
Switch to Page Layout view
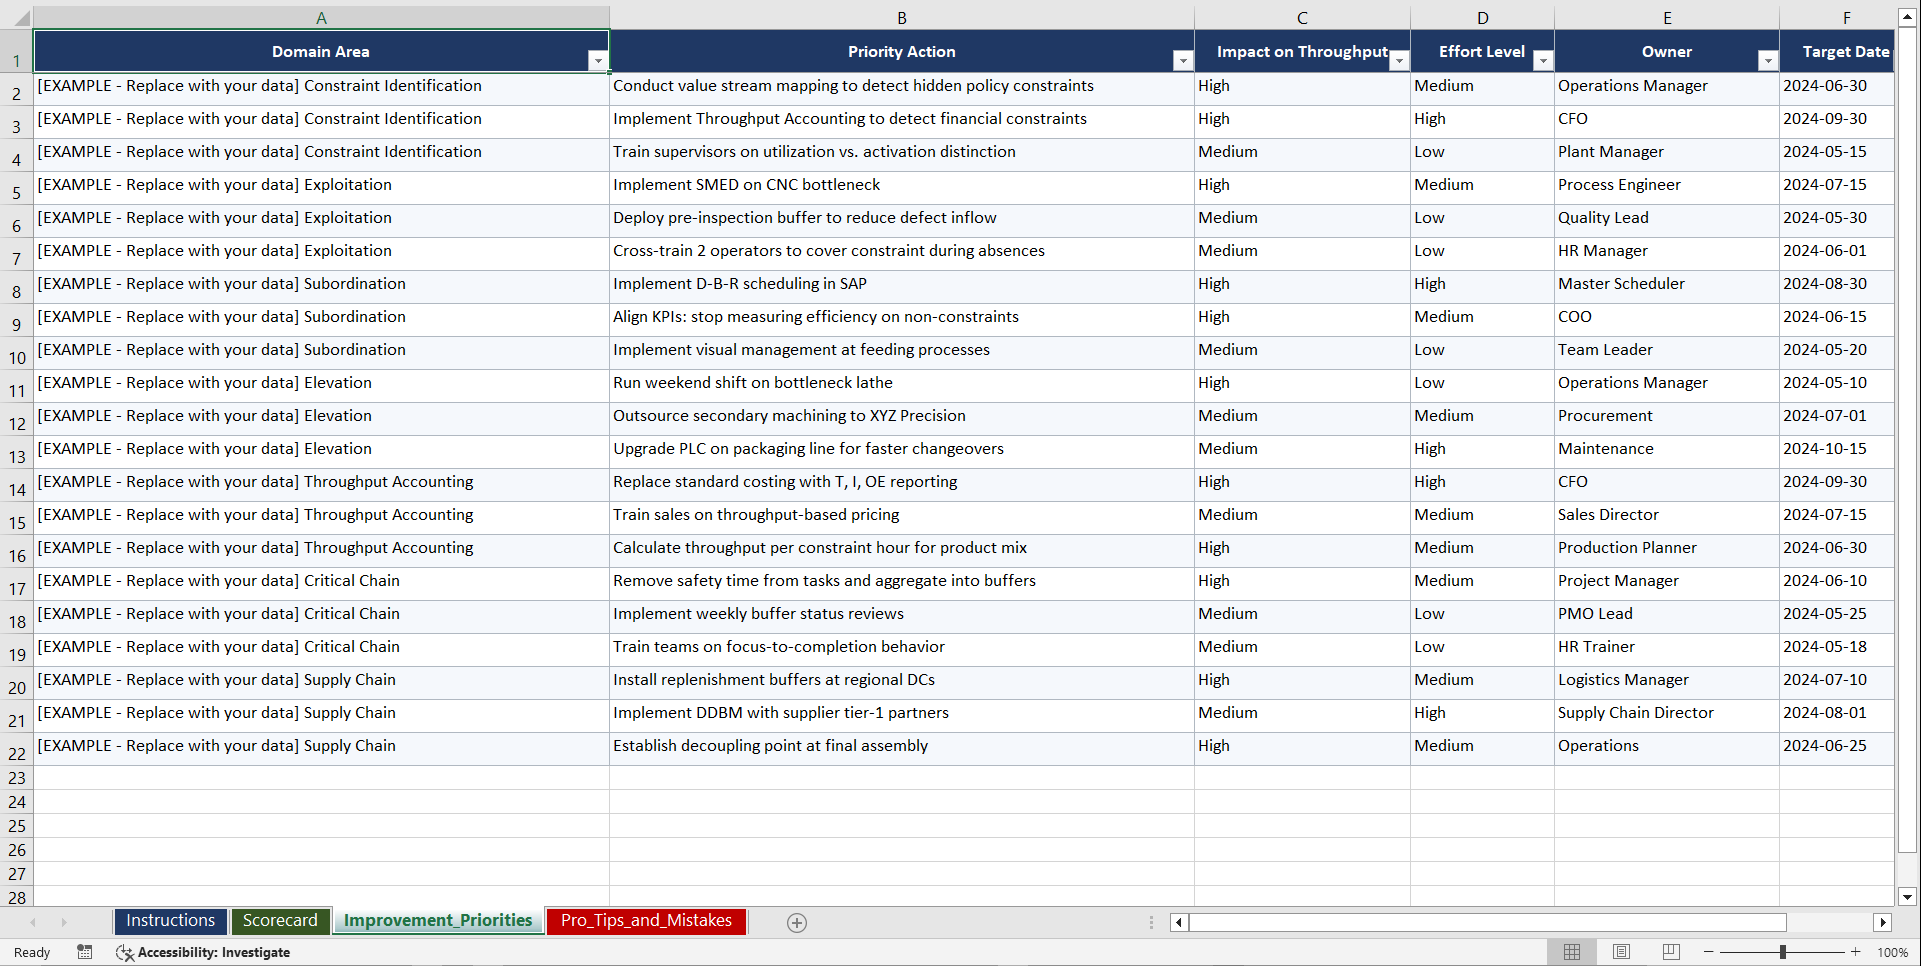coord(1621,952)
